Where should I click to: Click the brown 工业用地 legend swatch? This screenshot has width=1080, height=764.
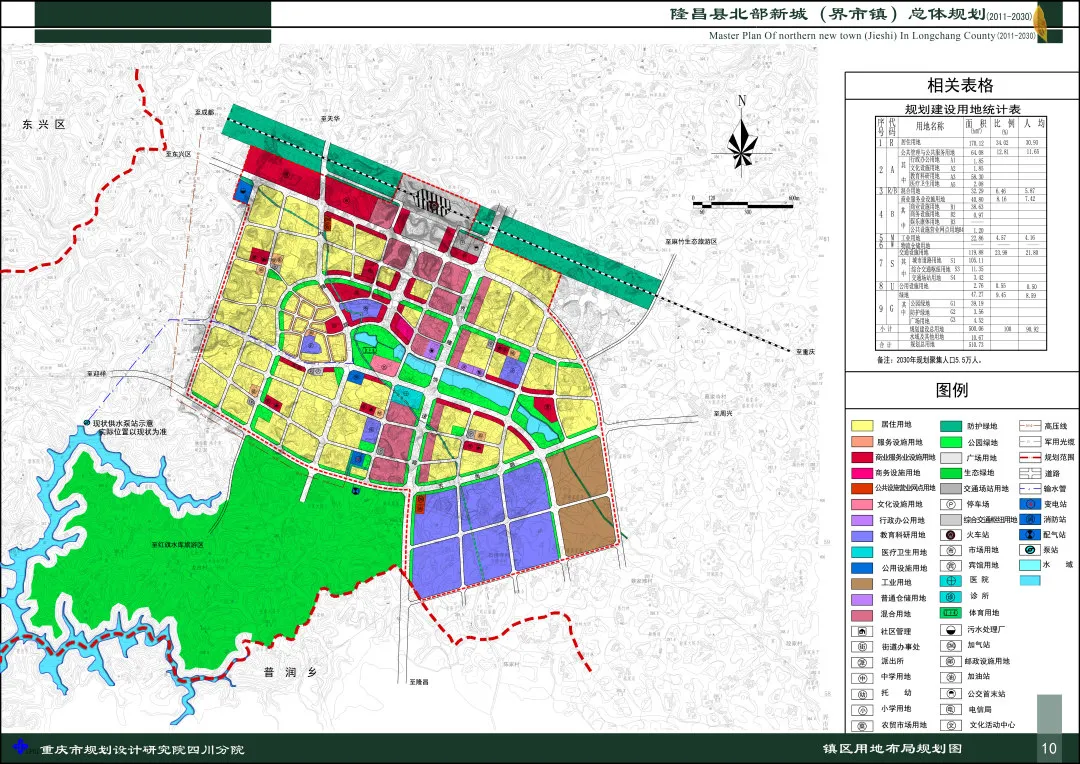[861, 582]
